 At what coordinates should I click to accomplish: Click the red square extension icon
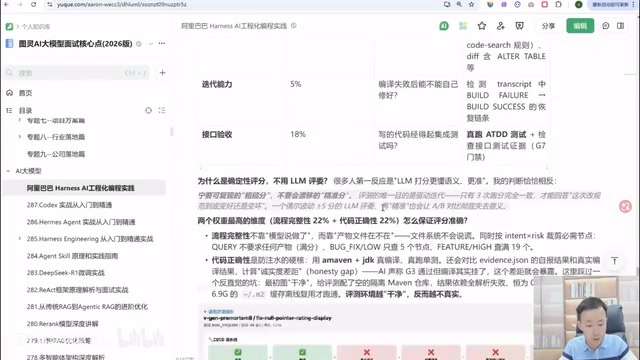click(544, 4)
